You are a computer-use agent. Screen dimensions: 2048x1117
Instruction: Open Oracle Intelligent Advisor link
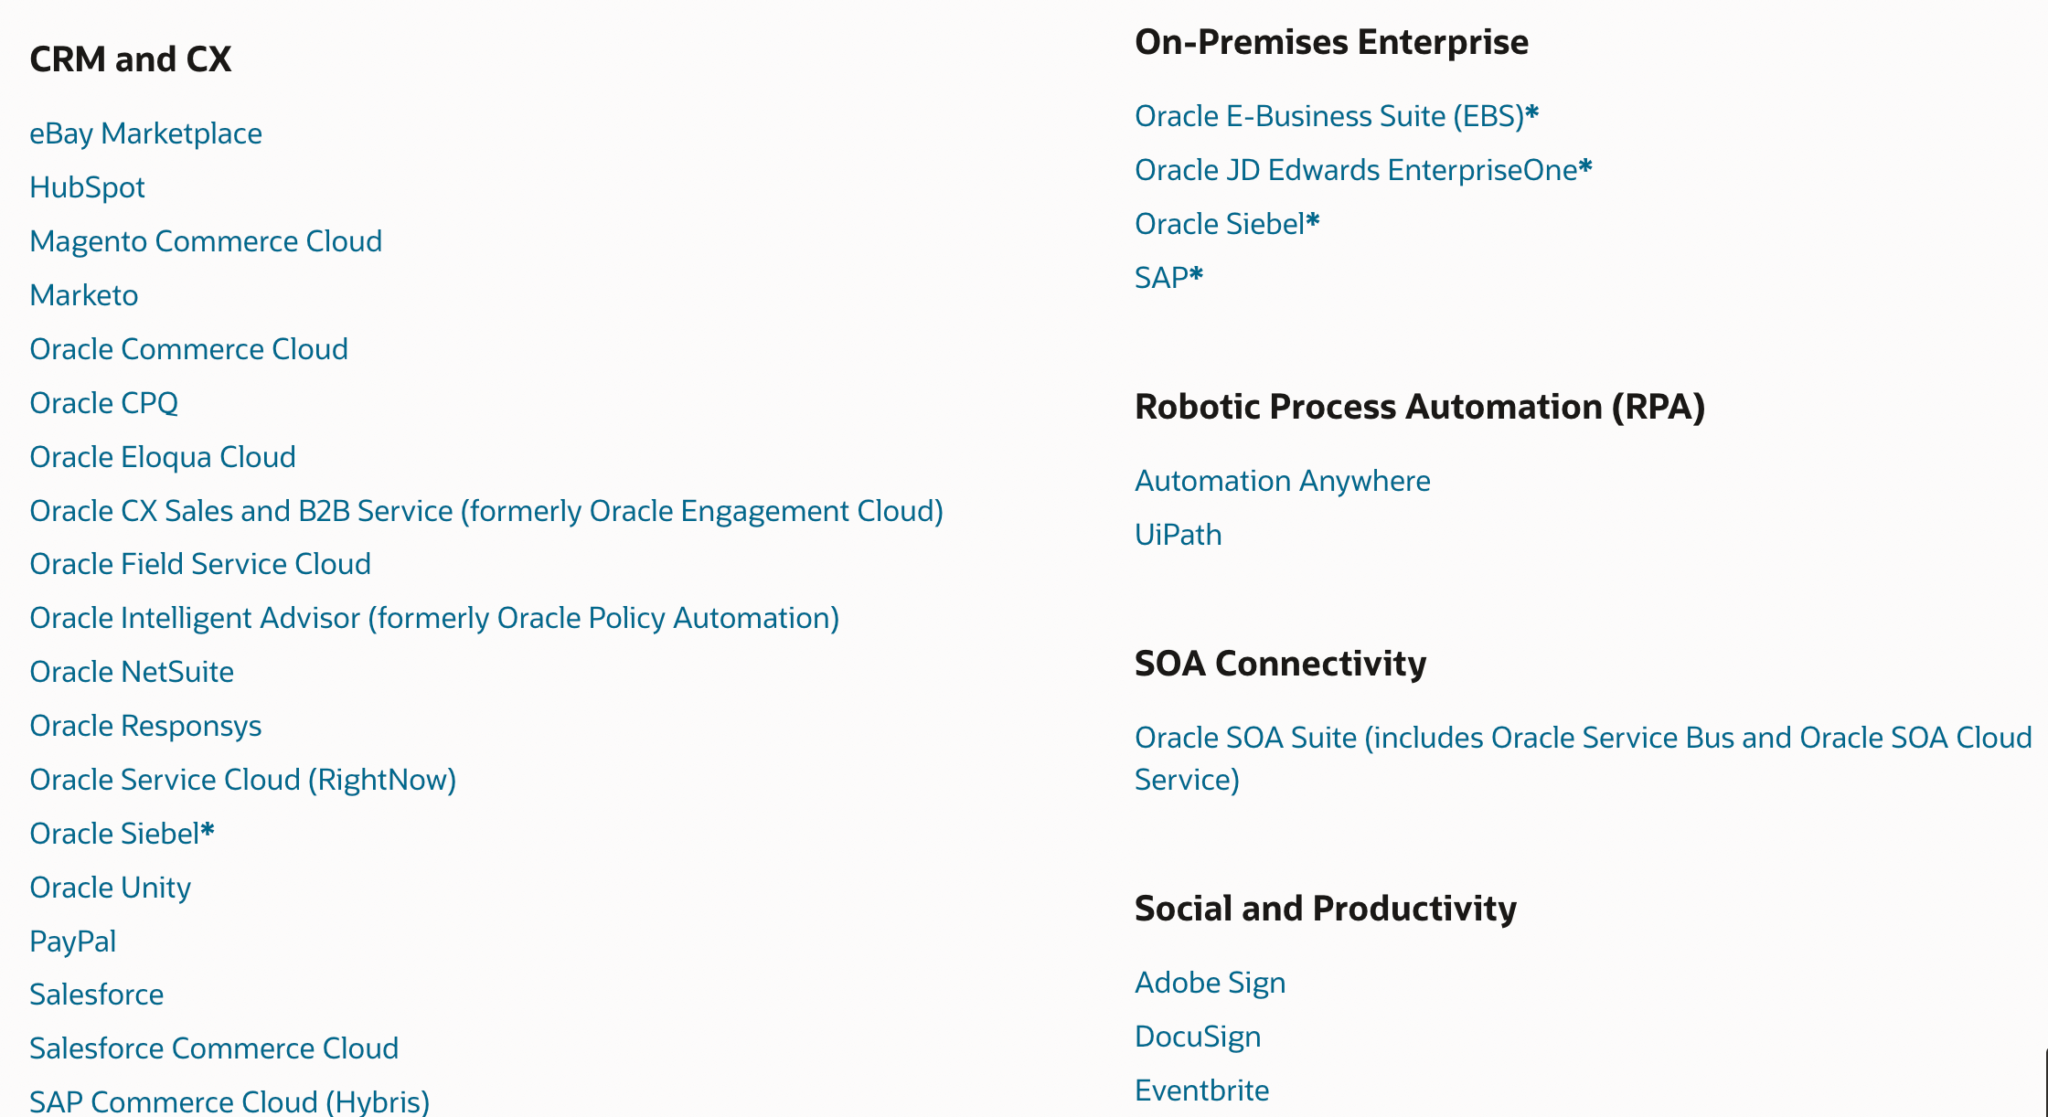click(435, 617)
